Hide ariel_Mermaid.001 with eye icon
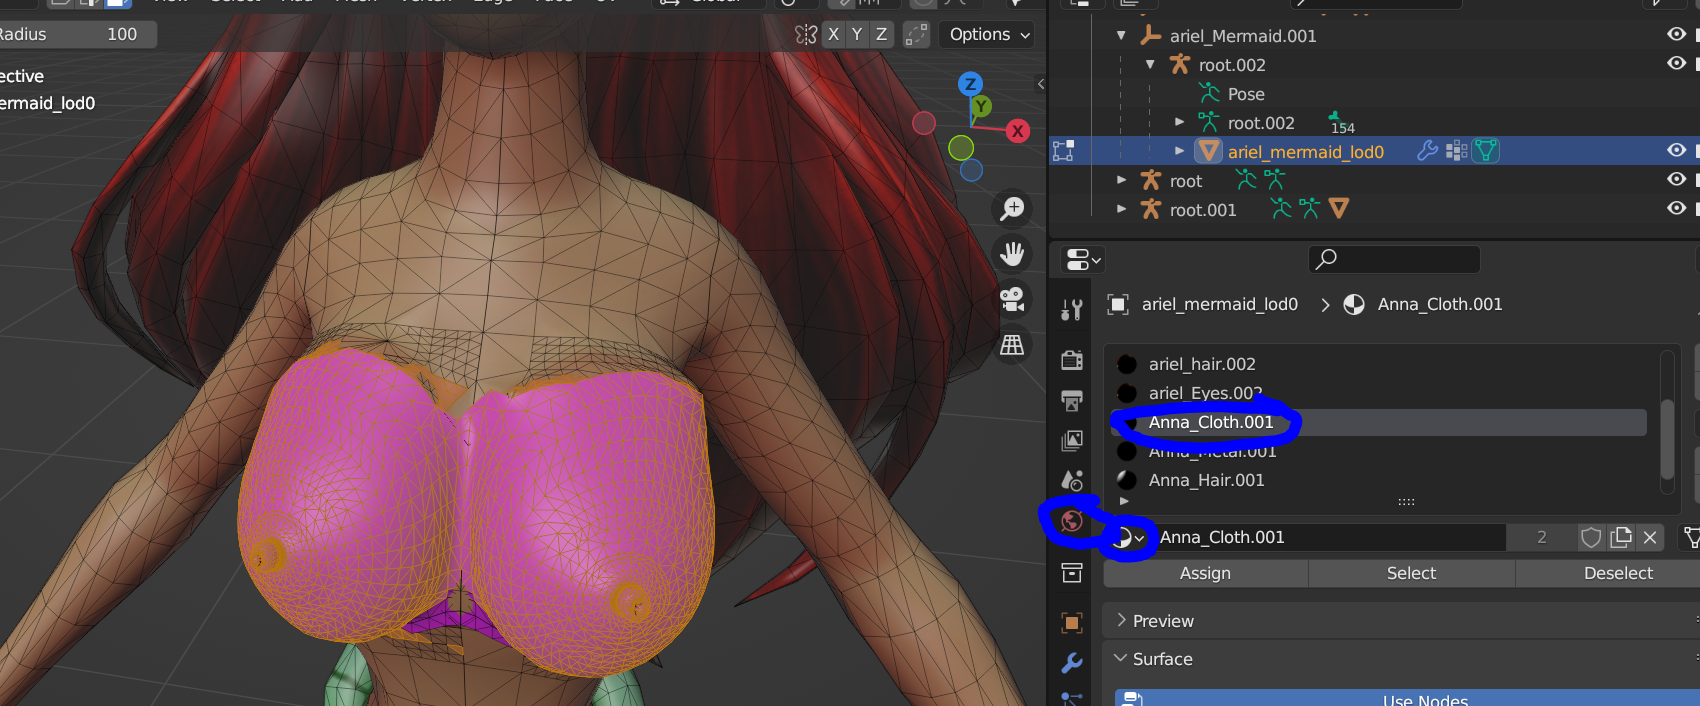1700x706 pixels. 1676,34
